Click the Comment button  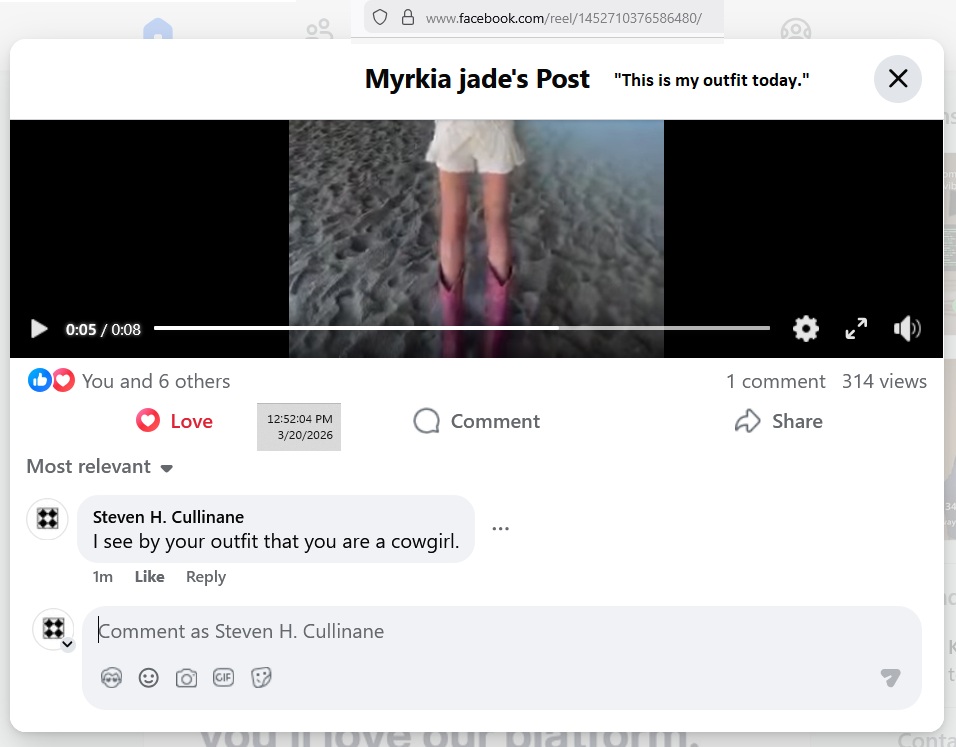[477, 421]
